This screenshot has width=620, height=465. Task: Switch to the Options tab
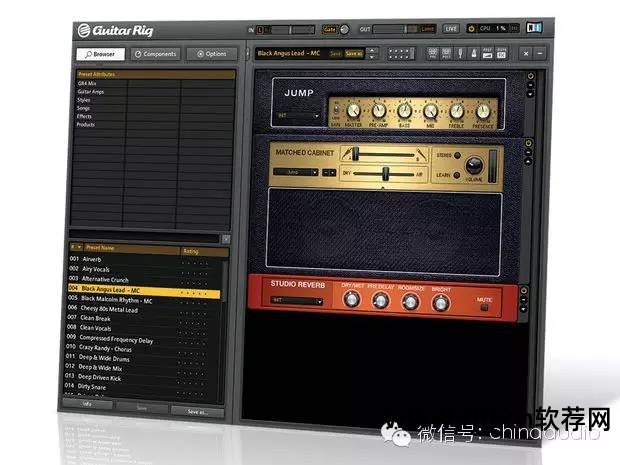click(211, 54)
